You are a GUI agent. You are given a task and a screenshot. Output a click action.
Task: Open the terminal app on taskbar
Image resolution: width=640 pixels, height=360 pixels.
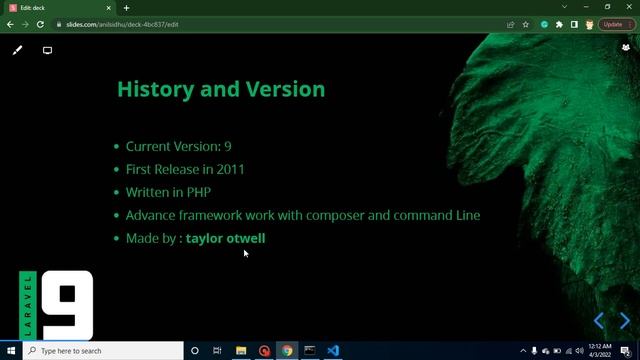(310, 351)
